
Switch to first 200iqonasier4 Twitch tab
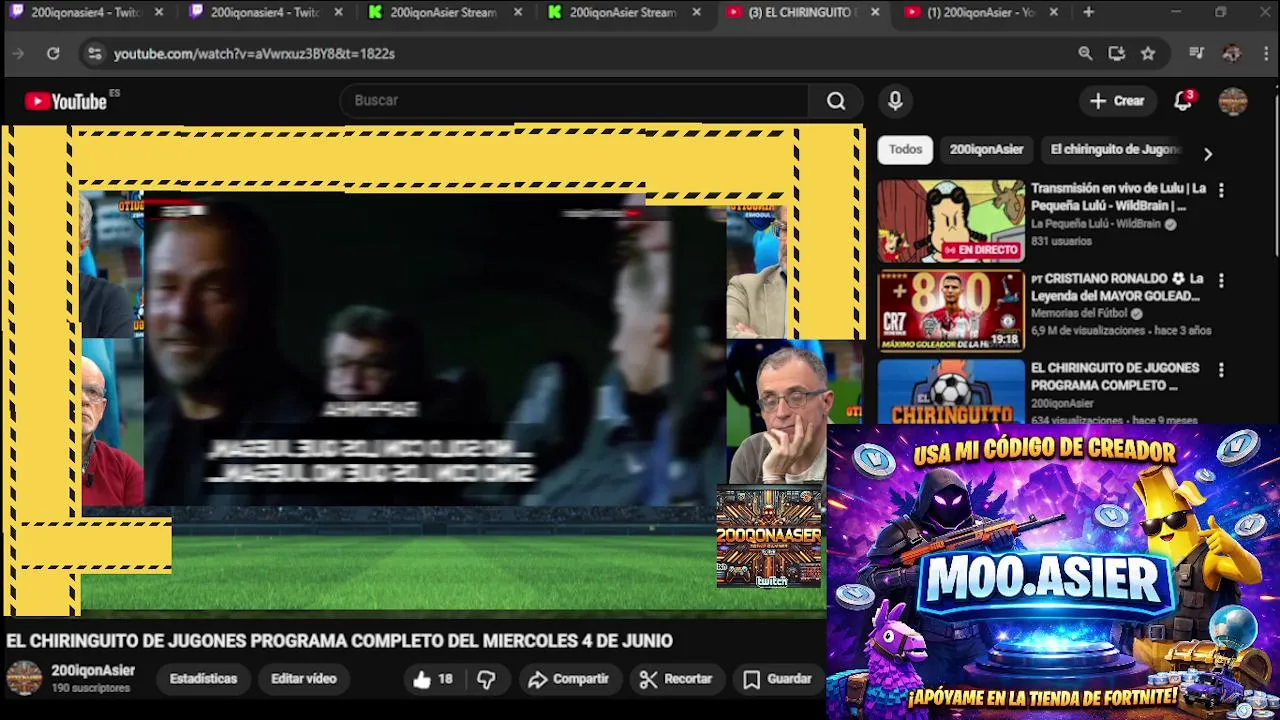pyautogui.click(x=85, y=13)
